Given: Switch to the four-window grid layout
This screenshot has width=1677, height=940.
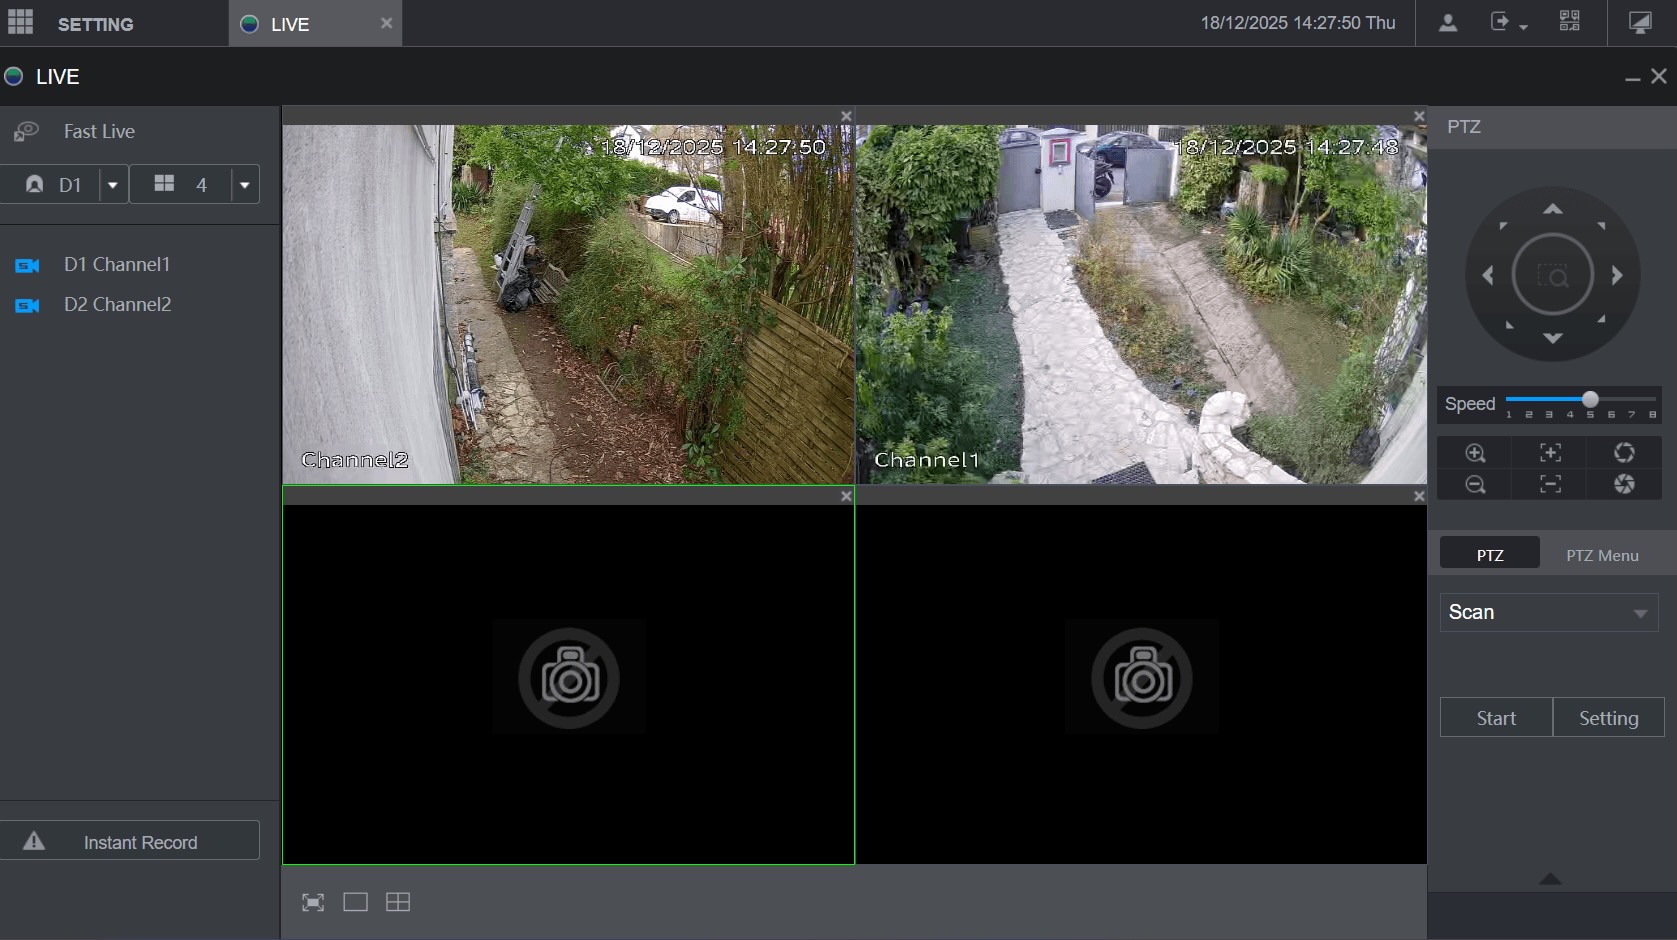Looking at the screenshot, I should [398, 902].
